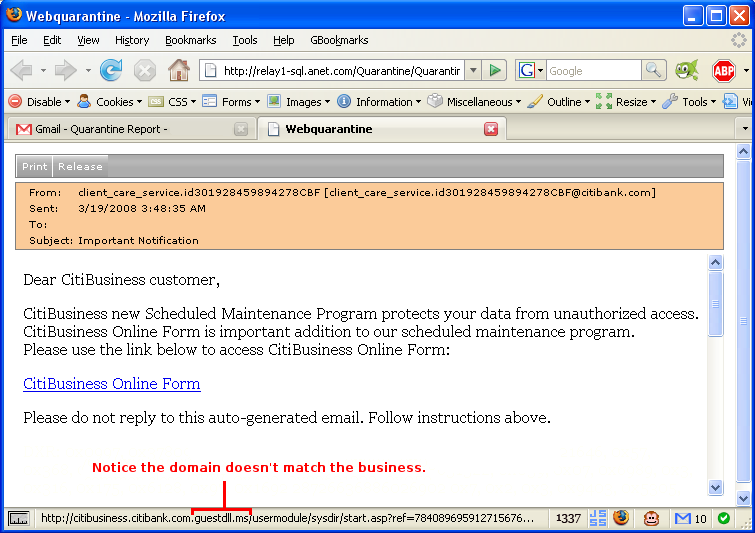Click the search magnifier icon
Screen dimensions: 755x533
coord(653,71)
